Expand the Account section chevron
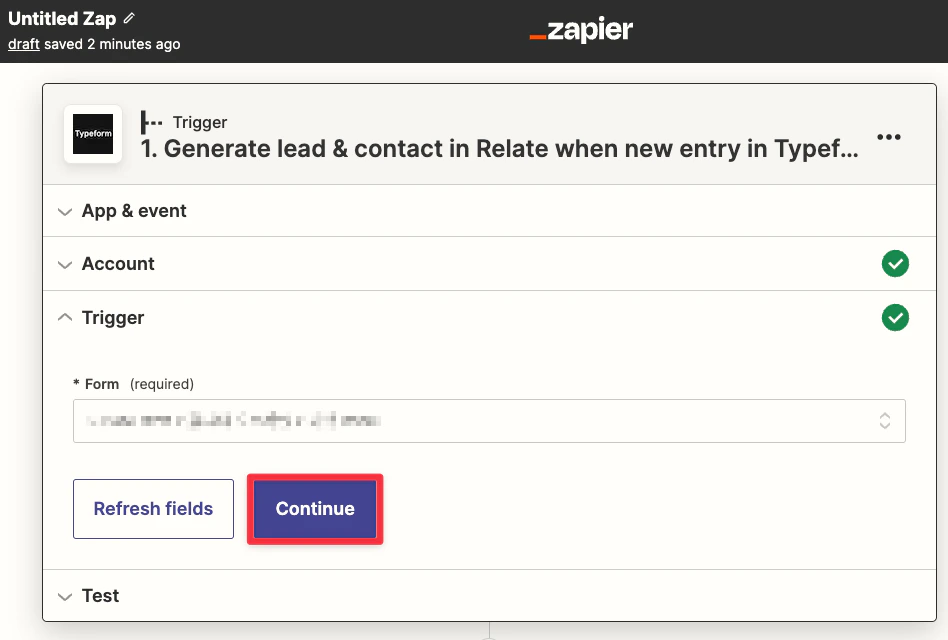The height and width of the screenshot is (640, 948). click(x=65, y=265)
